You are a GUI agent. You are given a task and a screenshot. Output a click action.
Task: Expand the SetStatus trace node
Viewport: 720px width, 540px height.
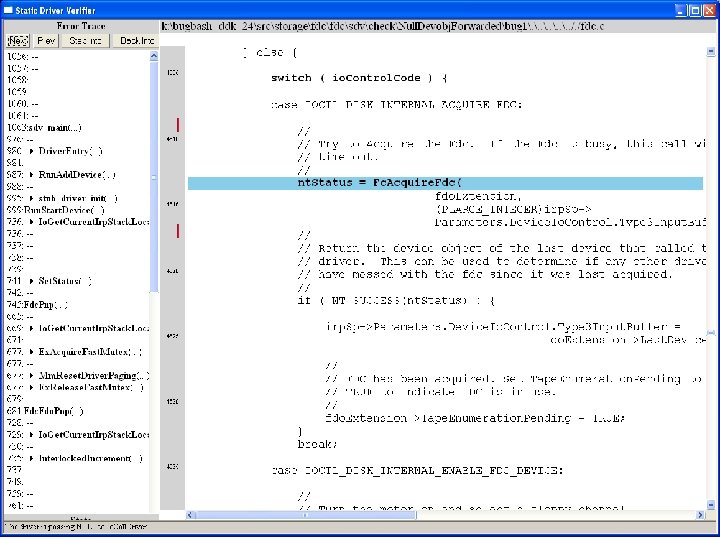click(x=31, y=281)
